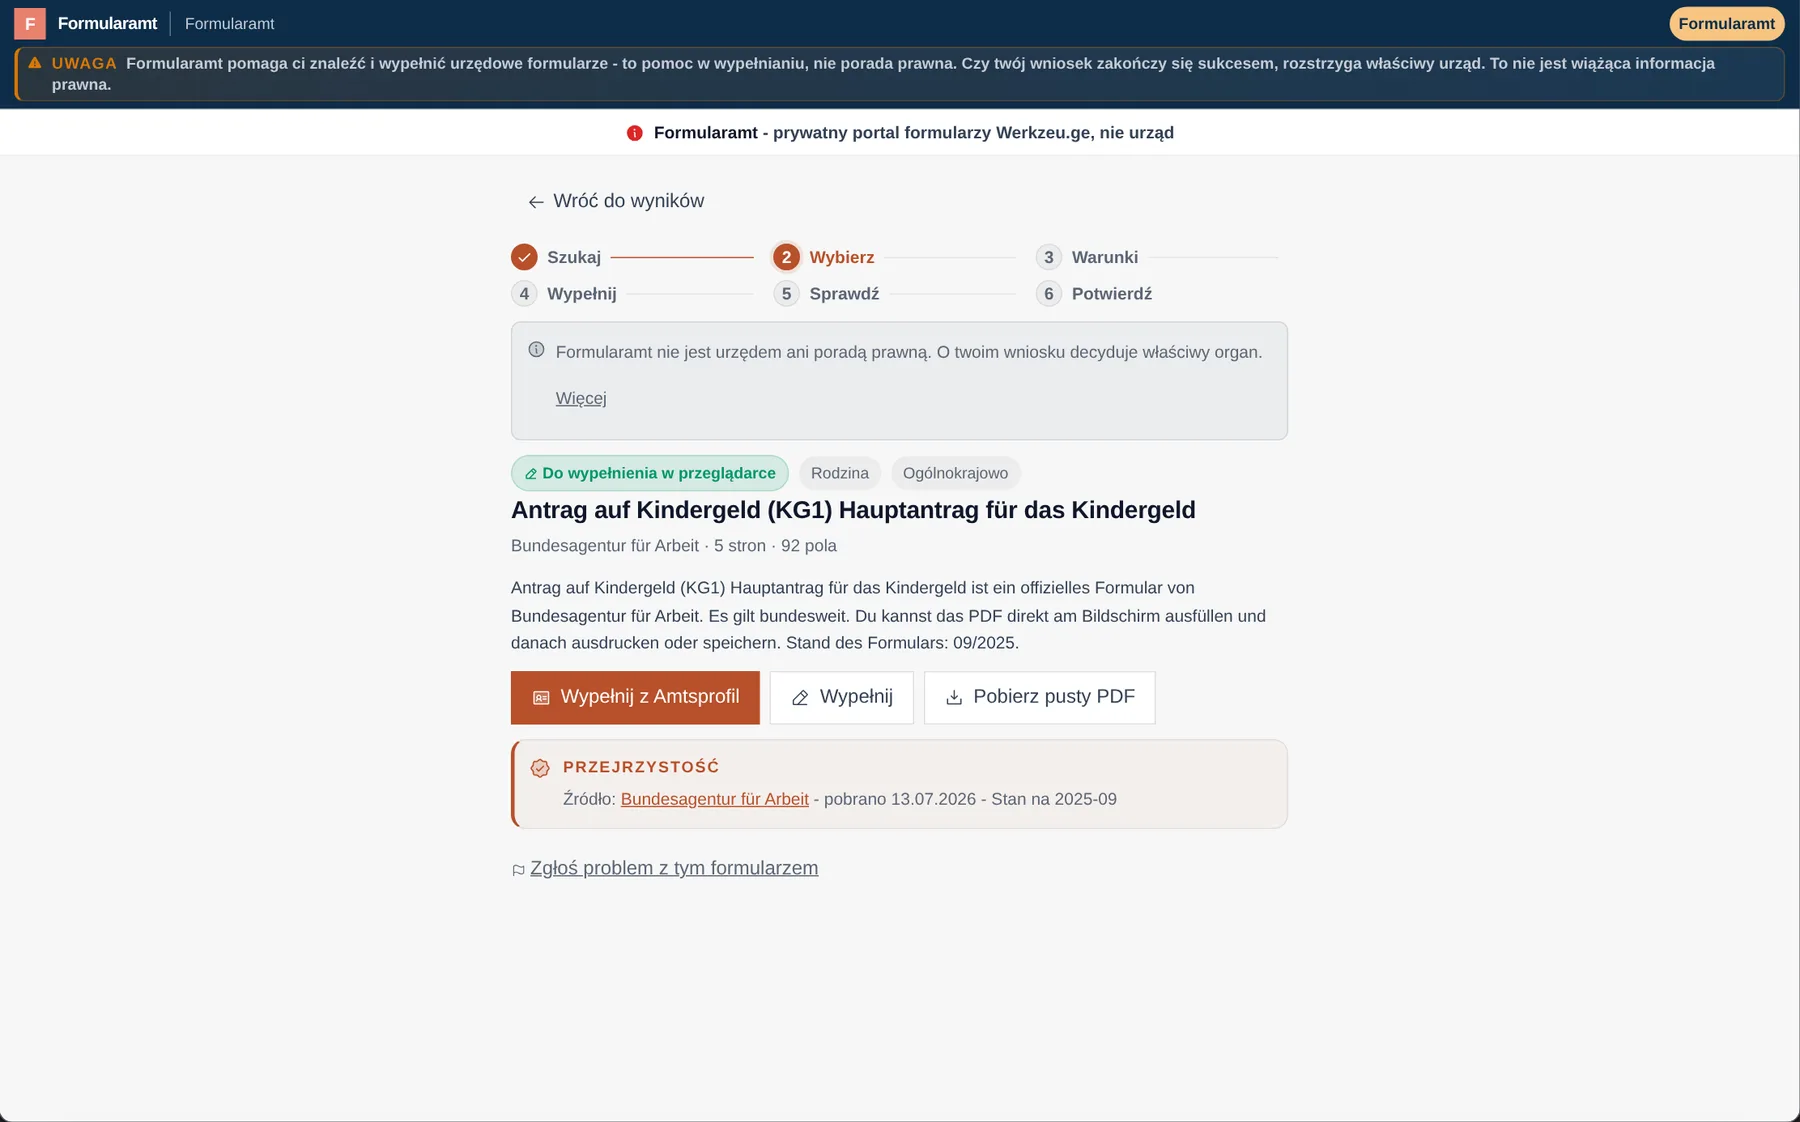1800x1122 pixels.
Task: Click the 'Do wypełnienia w przeglądarce' badge
Action: (650, 473)
